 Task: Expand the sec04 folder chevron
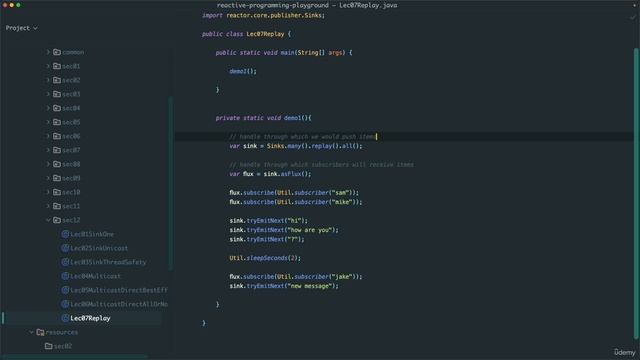pyautogui.click(x=48, y=108)
